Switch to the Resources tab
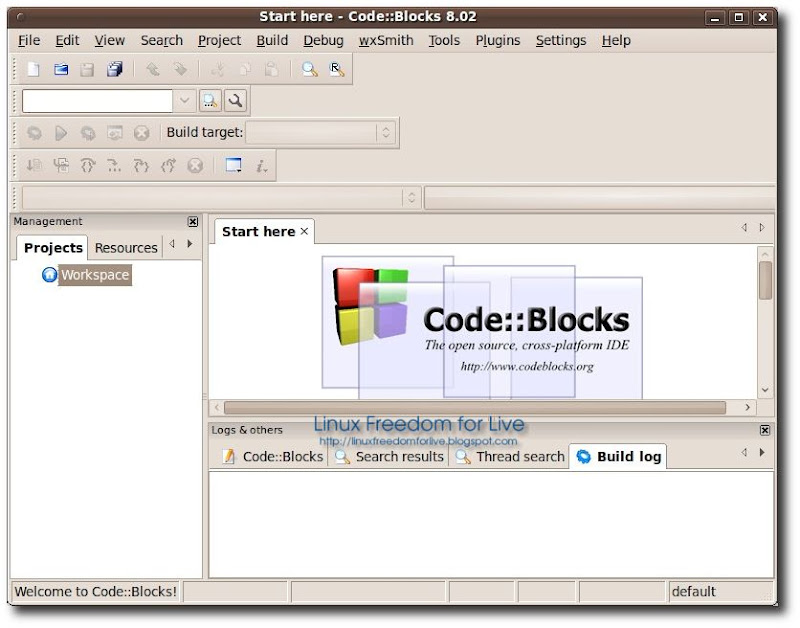Viewport: 800px width, 628px height. click(x=126, y=248)
